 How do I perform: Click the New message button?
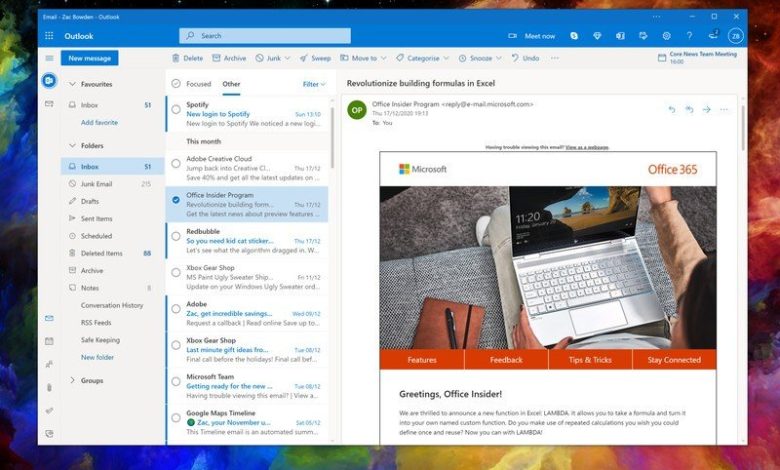(90, 58)
